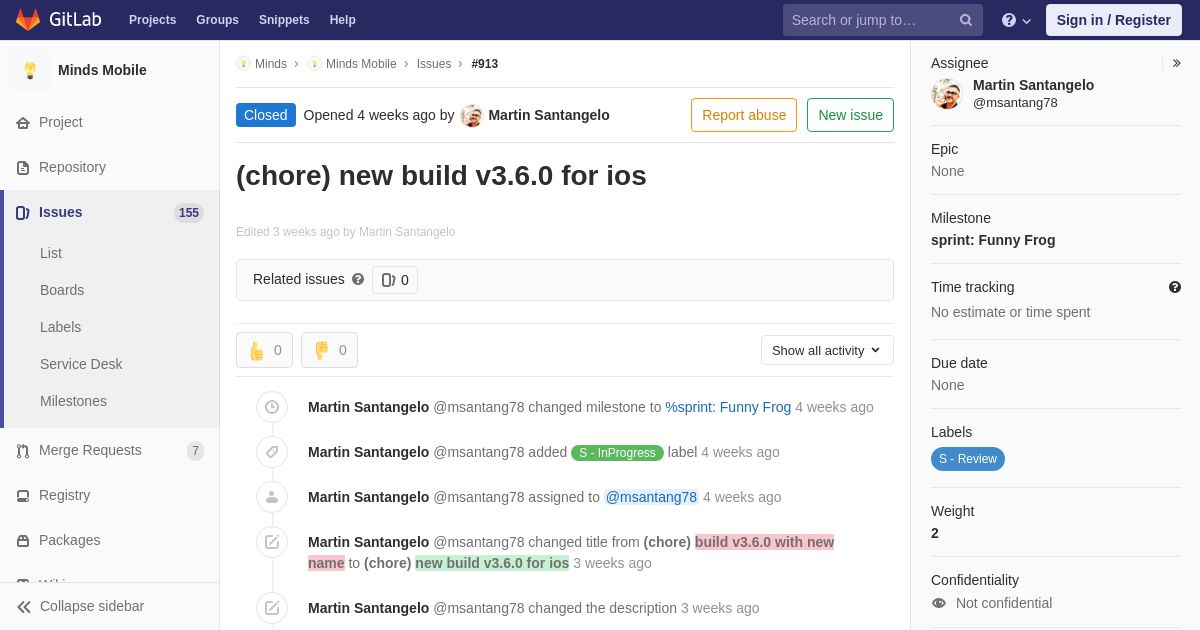Click Martin Santangelo's author avatar
The width and height of the screenshot is (1200, 630).
[472, 115]
